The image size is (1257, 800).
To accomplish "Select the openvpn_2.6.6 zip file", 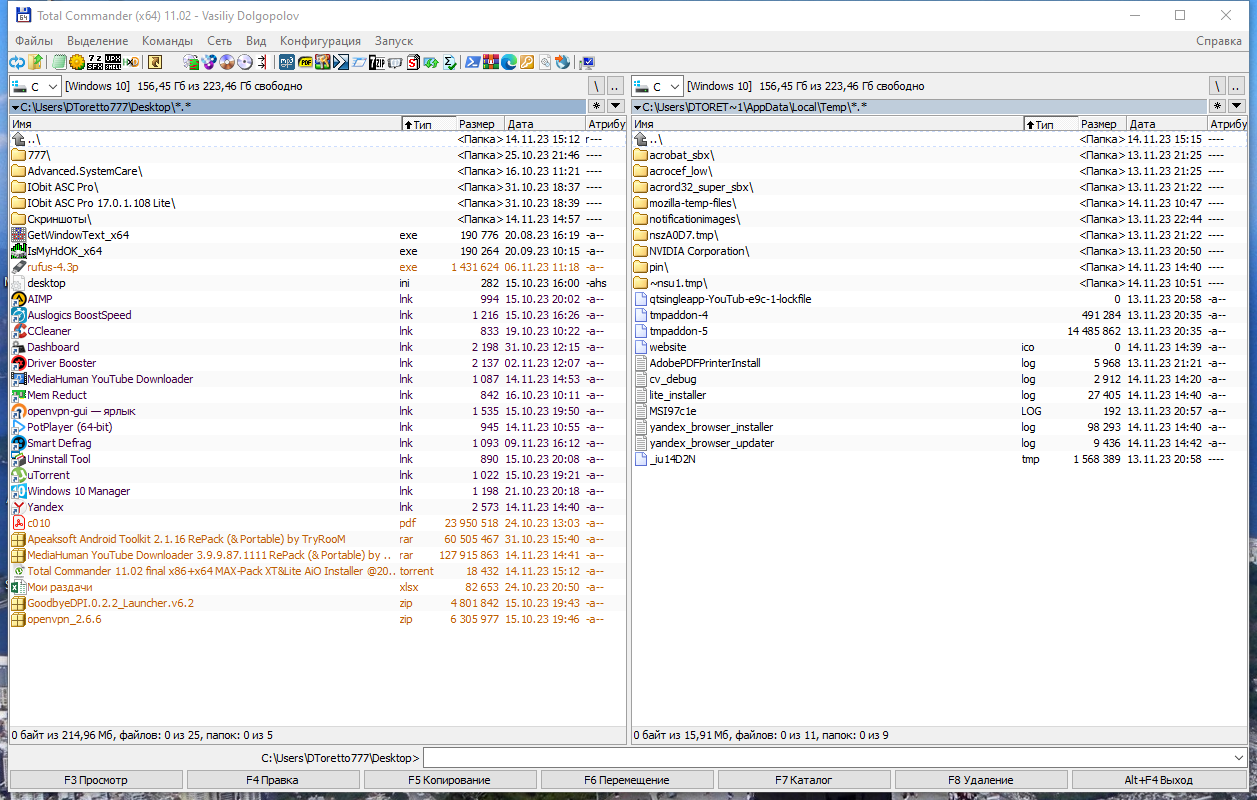I will 318,619.
